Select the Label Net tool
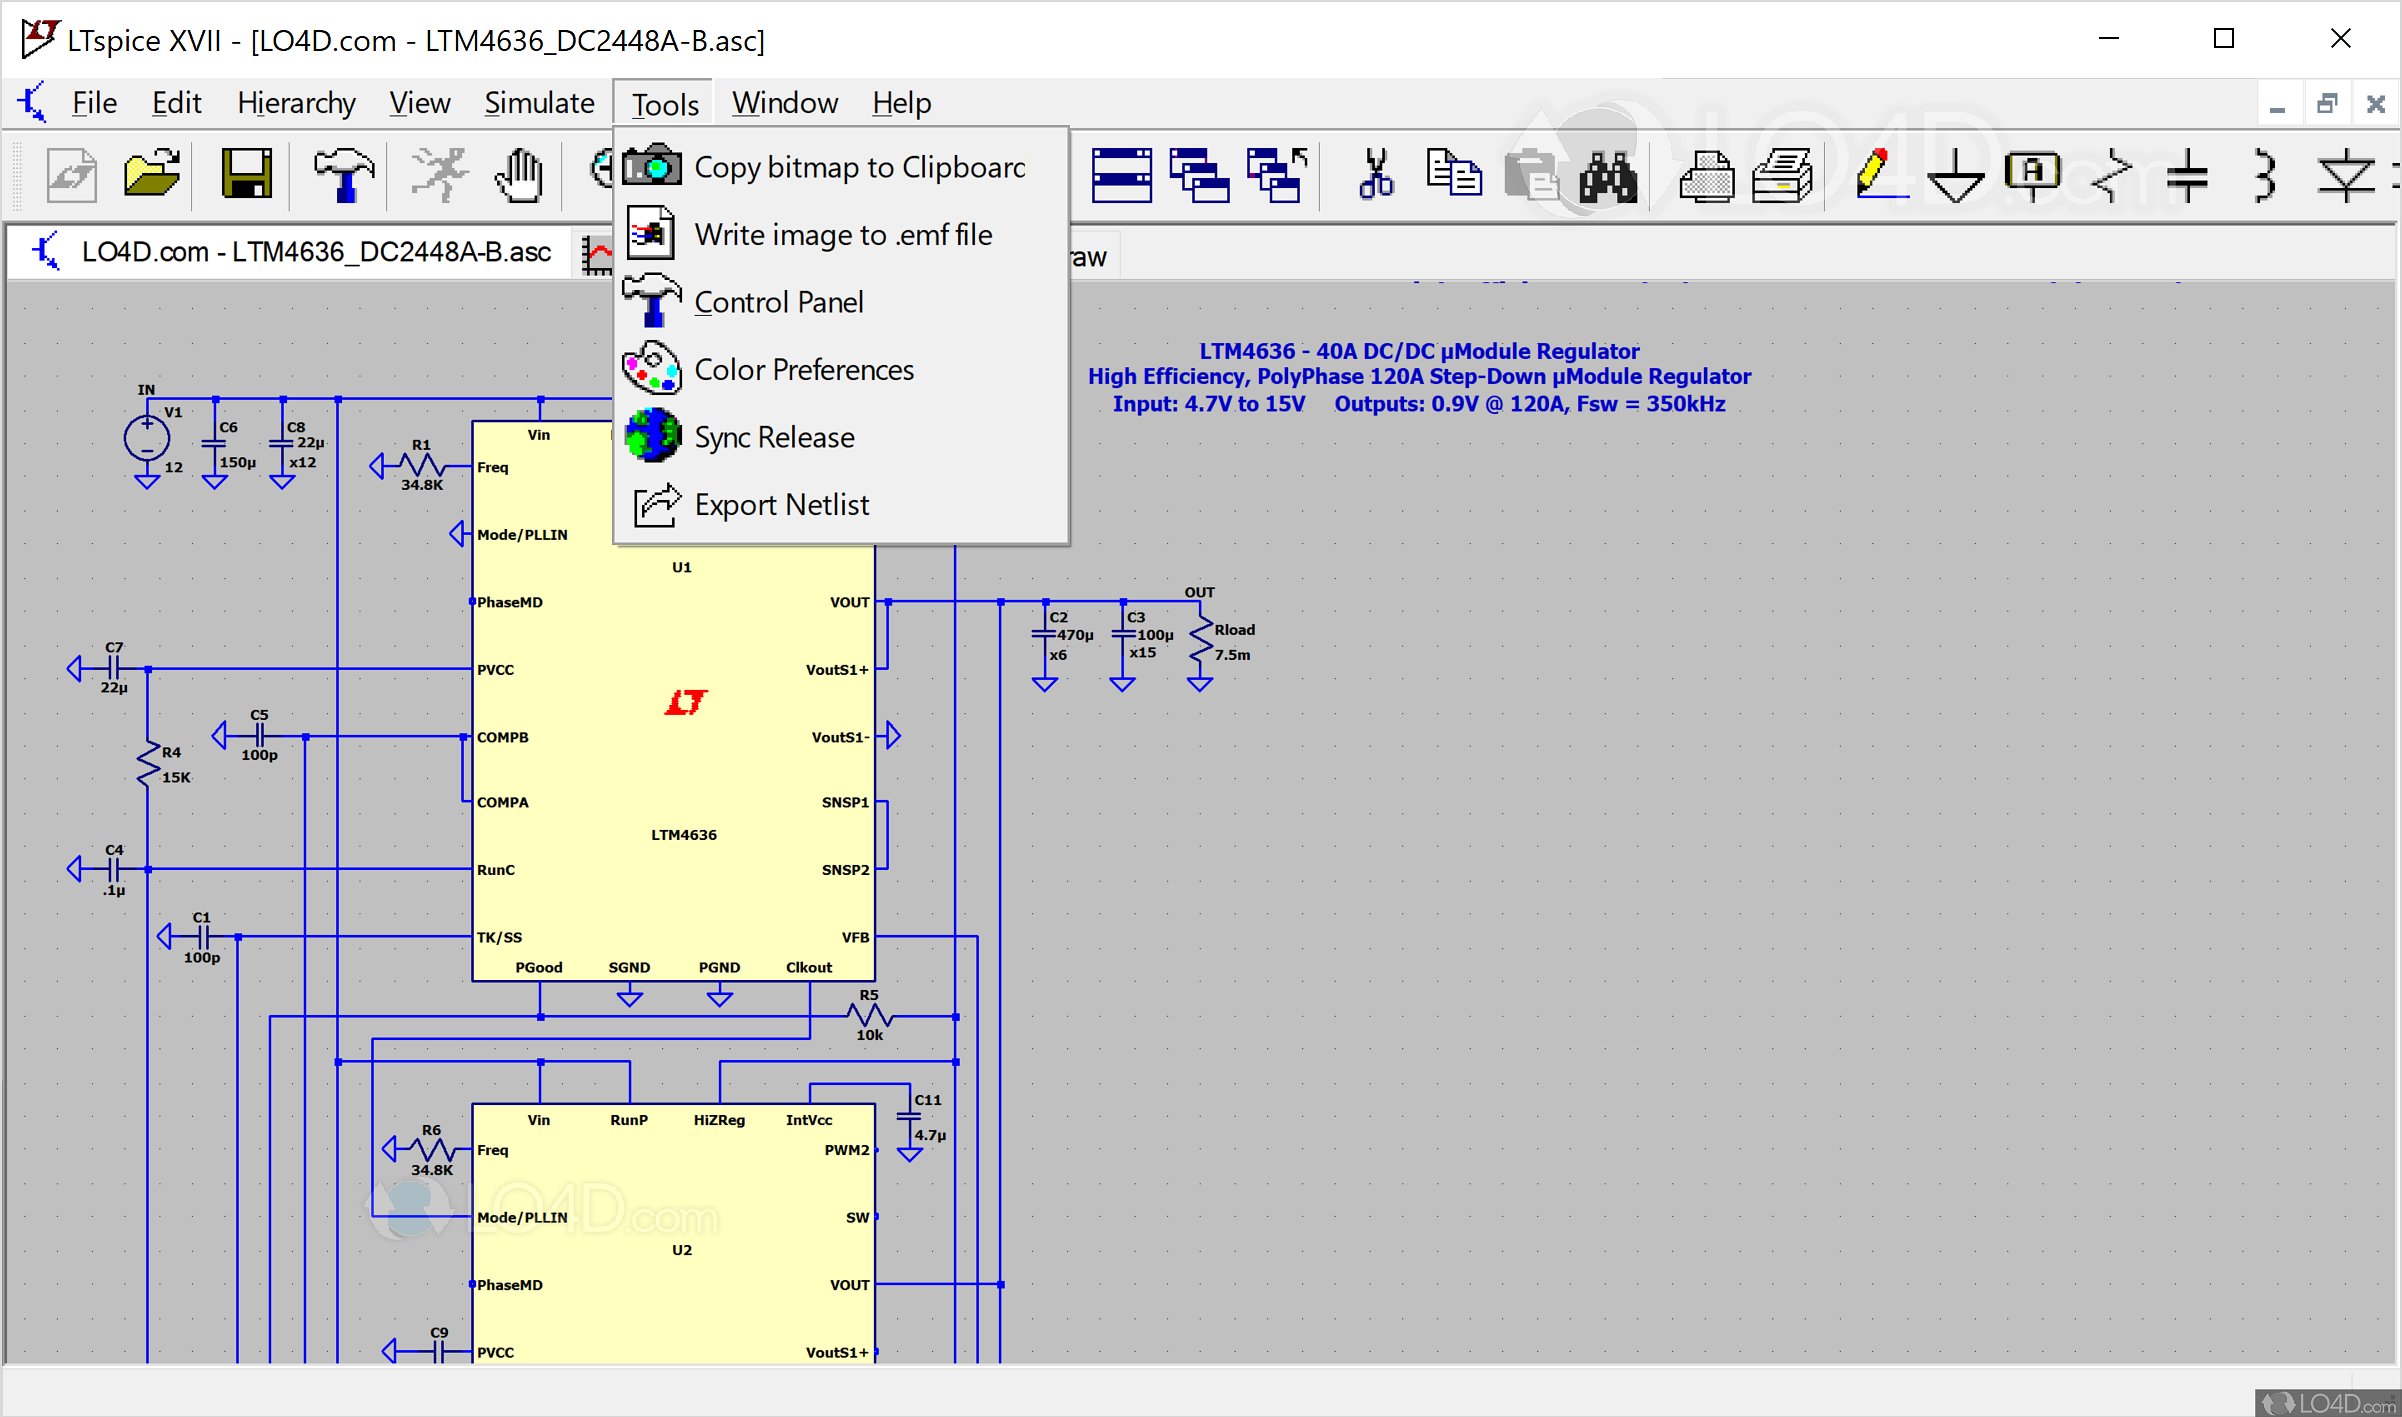The width and height of the screenshot is (2402, 1417). pyautogui.click(x=2033, y=175)
